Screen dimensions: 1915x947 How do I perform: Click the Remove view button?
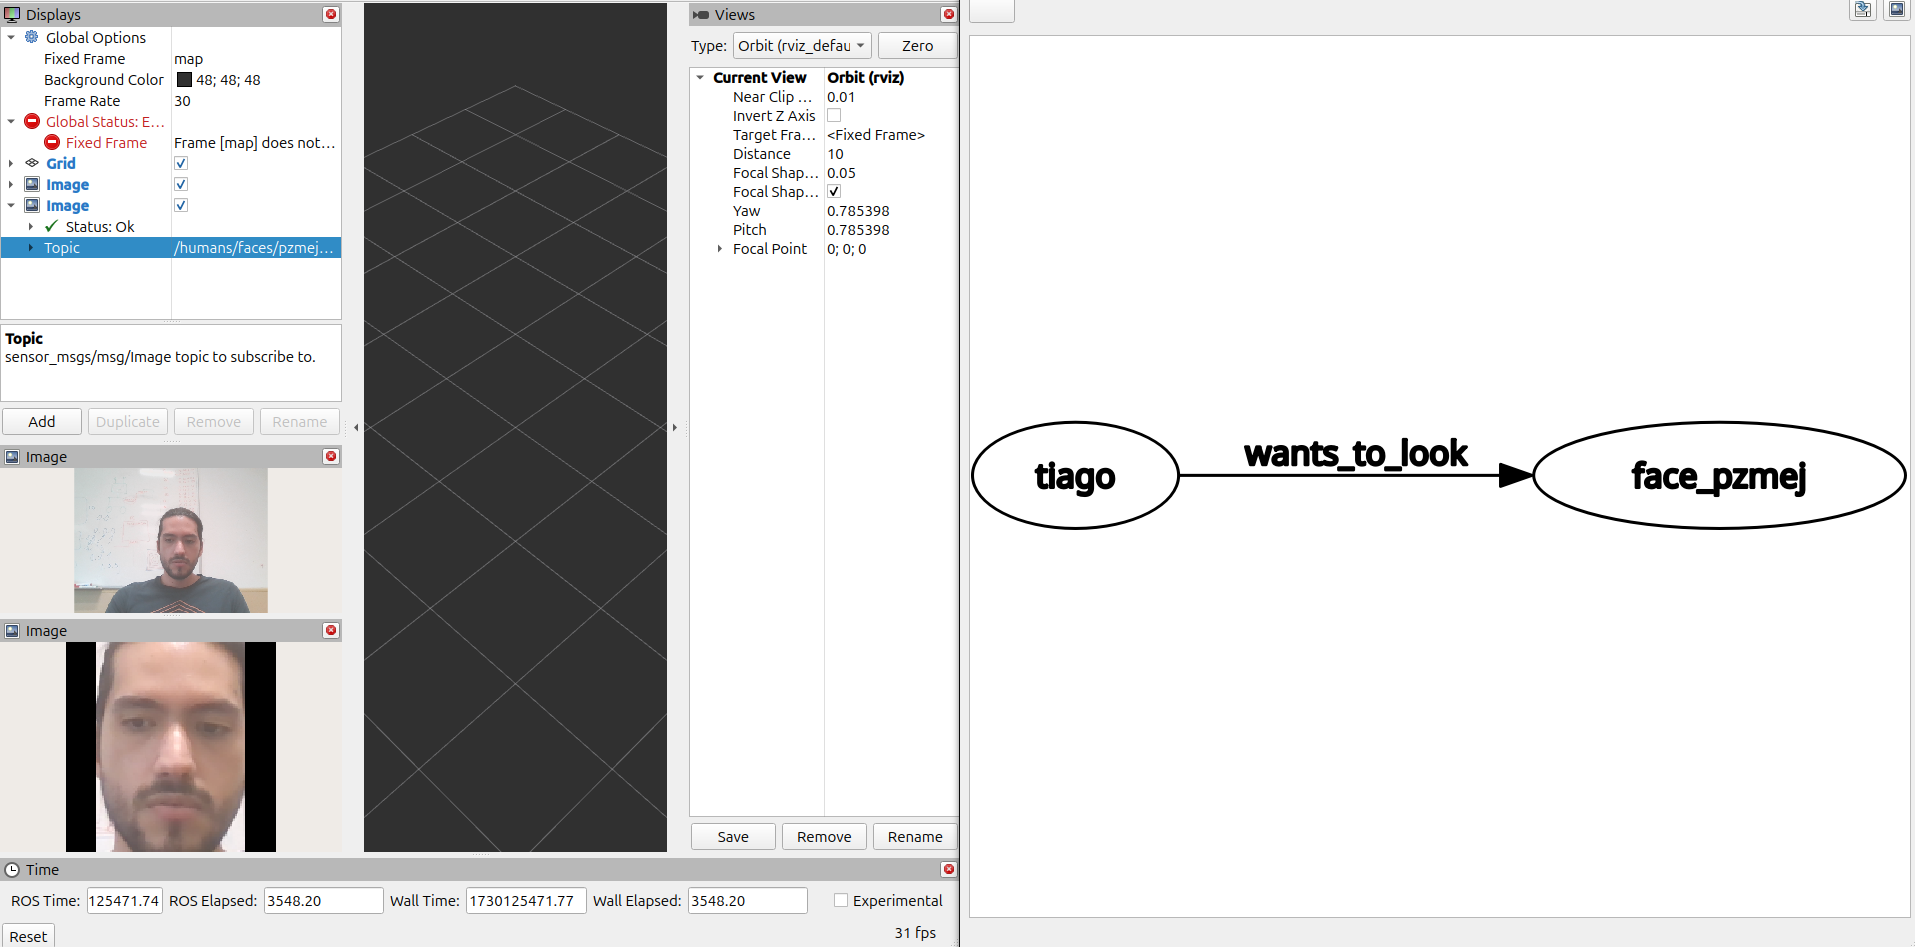(x=824, y=836)
